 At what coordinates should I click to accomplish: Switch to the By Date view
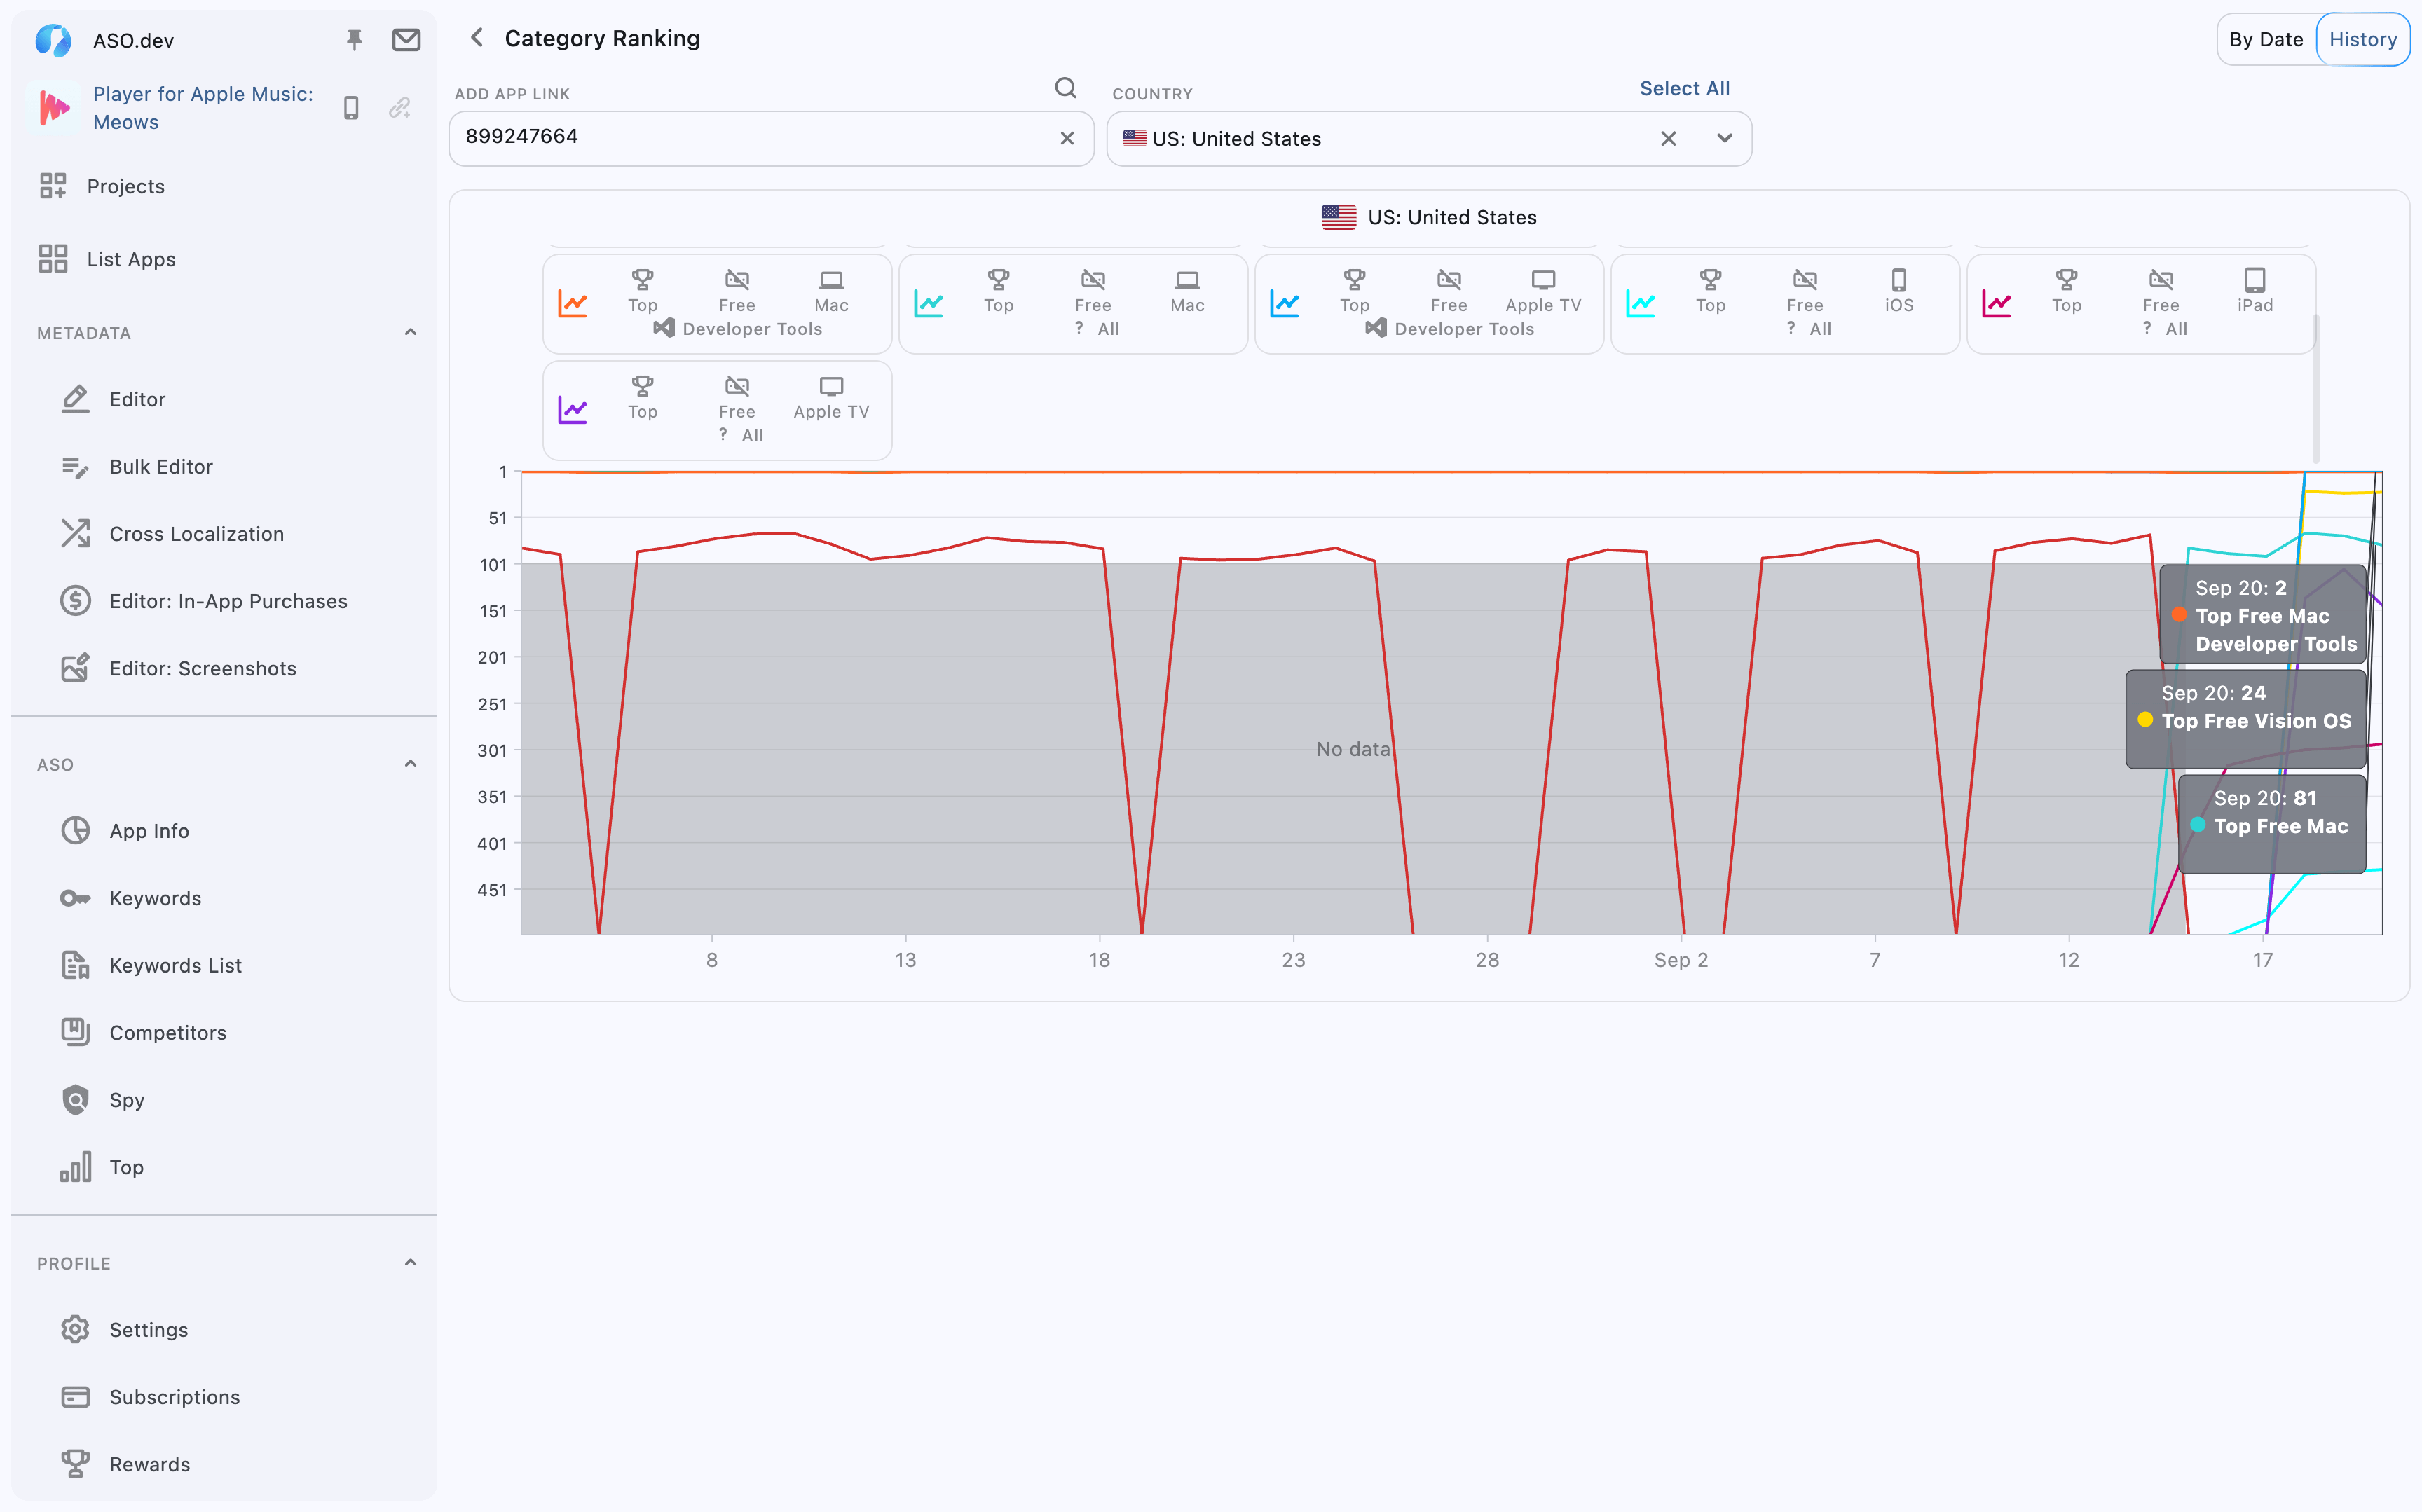point(2266,39)
